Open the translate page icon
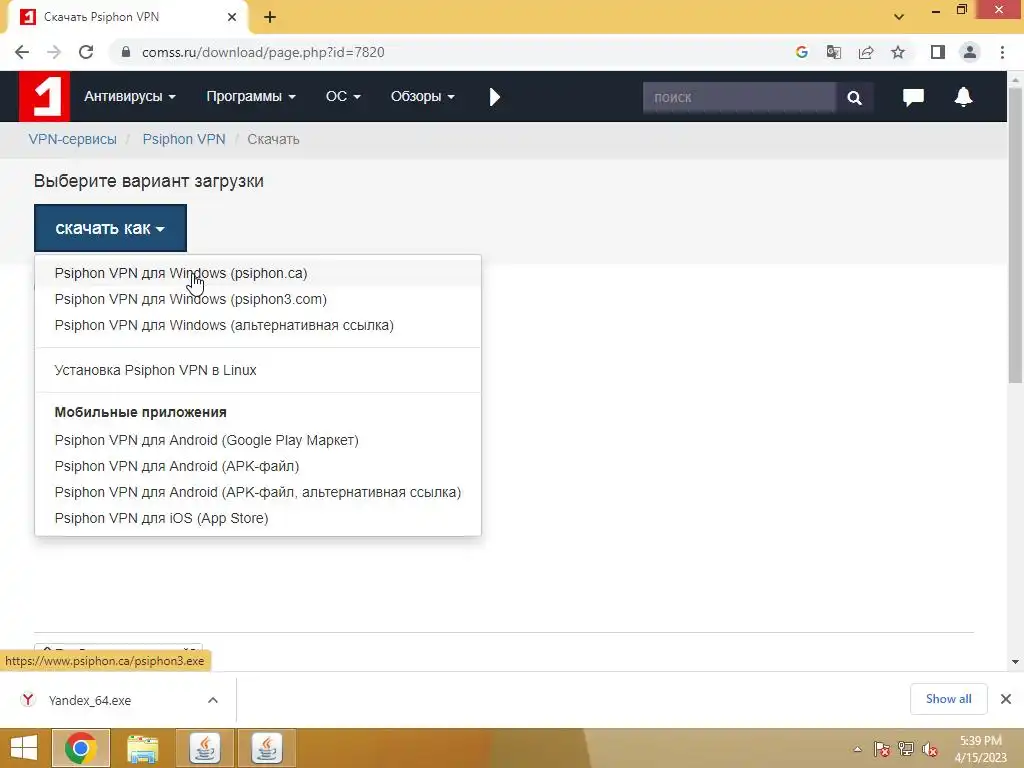The width and height of the screenshot is (1024, 768). click(x=833, y=52)
